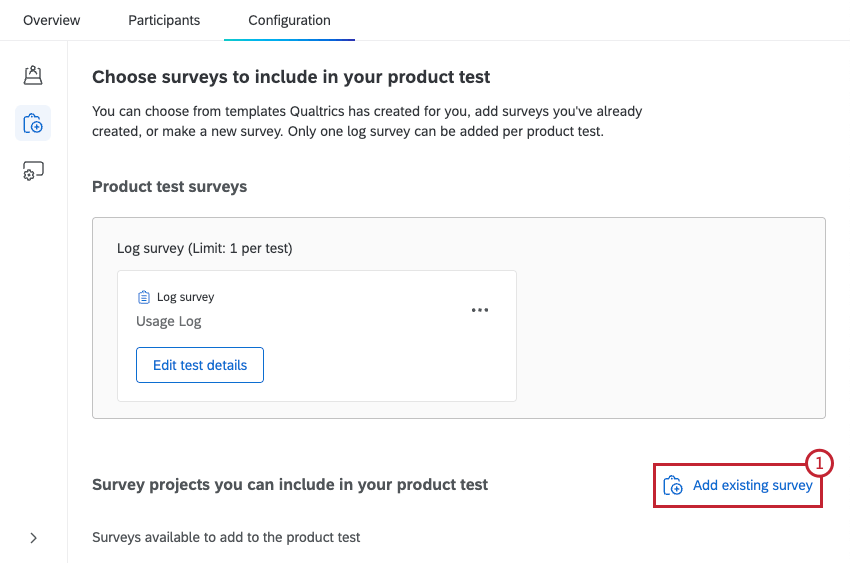Click the Surveys available to add text
This screenshot has height=563, width=850.
click(x=226, y=538)
